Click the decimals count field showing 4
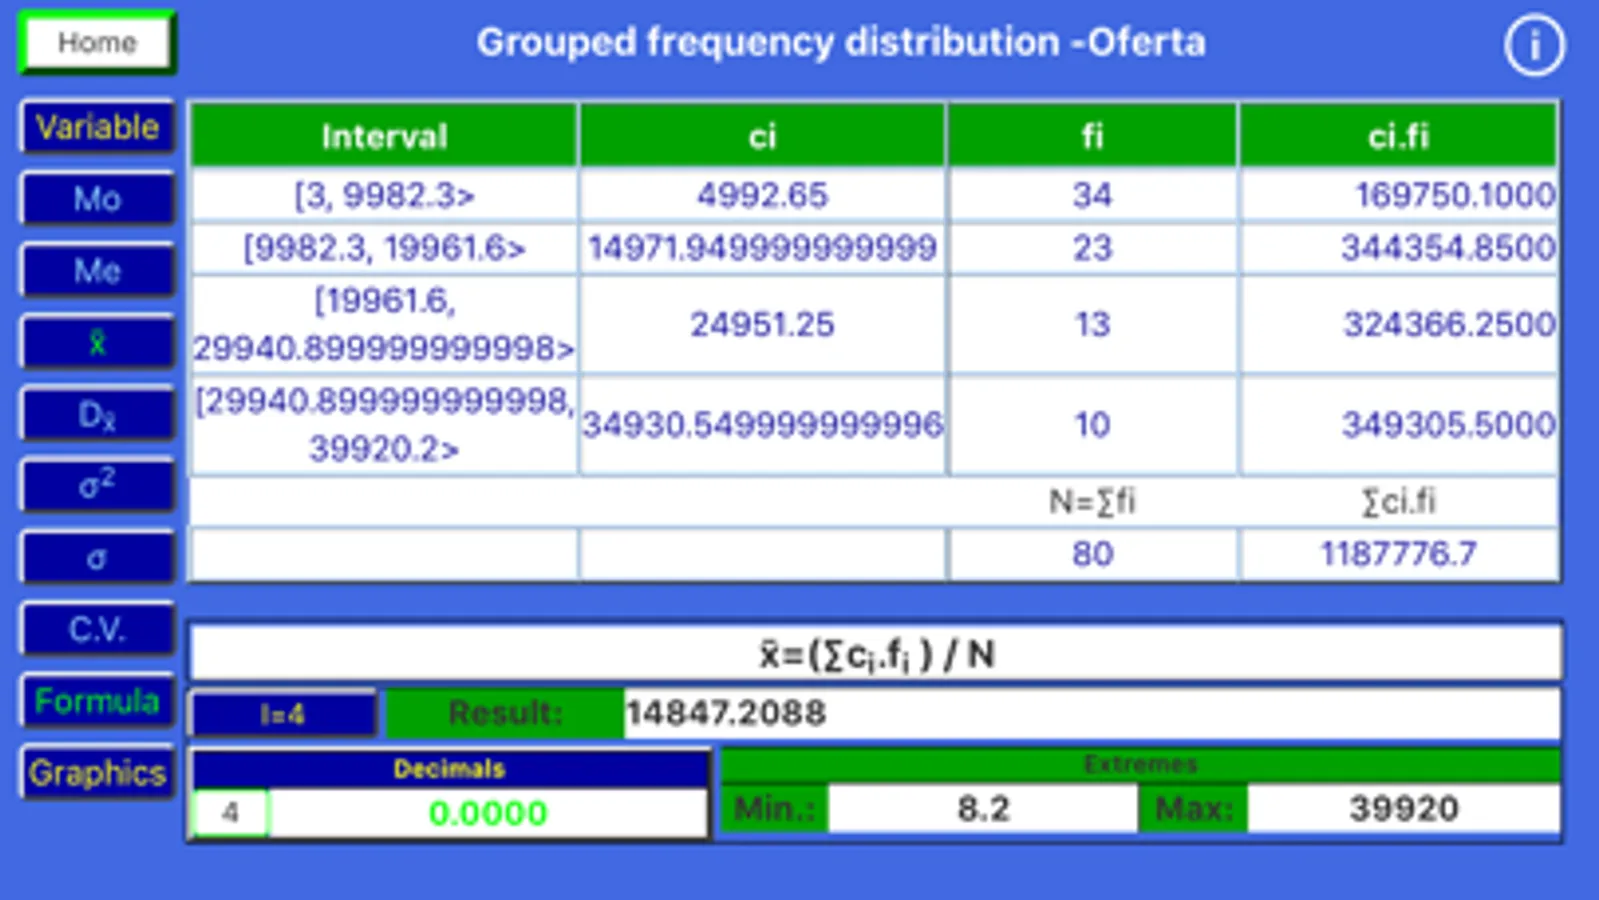Screen dimensions: 1599x900 (x=230, y=812)
